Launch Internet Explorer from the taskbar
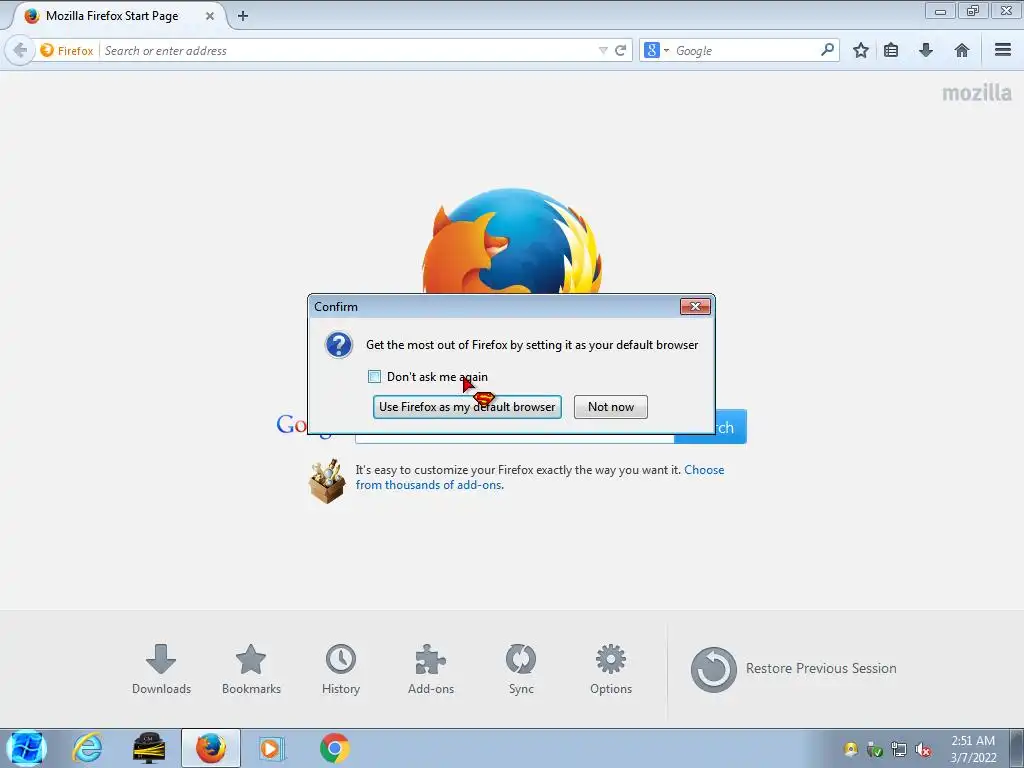The height and width of the screenshot is (768, 1024). pos(88,748)
